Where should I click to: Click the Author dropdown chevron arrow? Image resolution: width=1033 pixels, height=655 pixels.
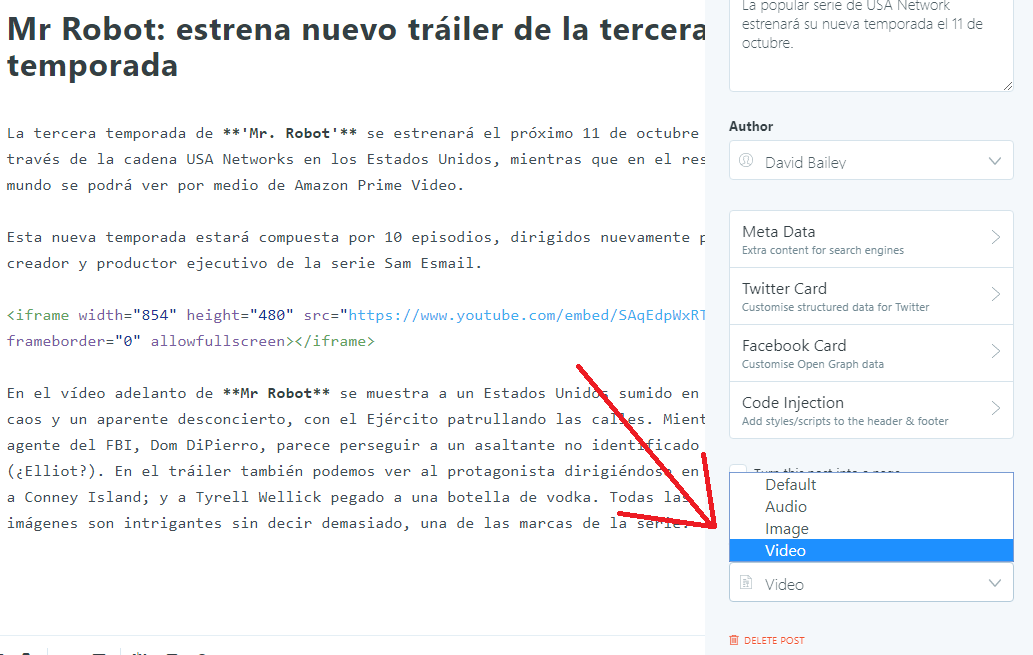tap(995, 161)
